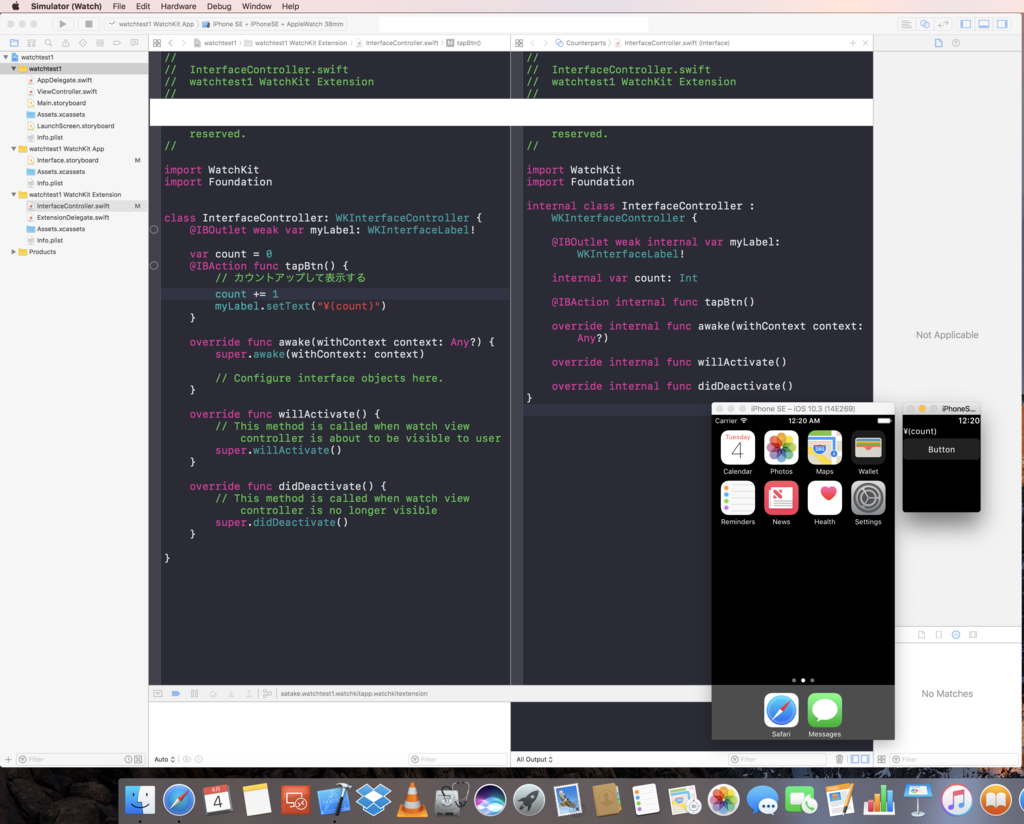Clear the console with trash icon
Viewport: 1024px width, 824px height.
click(x=839, y=759)
